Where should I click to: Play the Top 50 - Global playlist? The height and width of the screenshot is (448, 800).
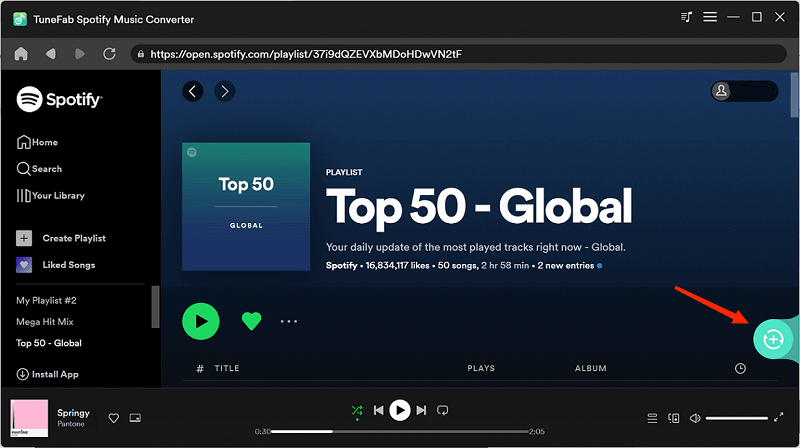point(201,321)
